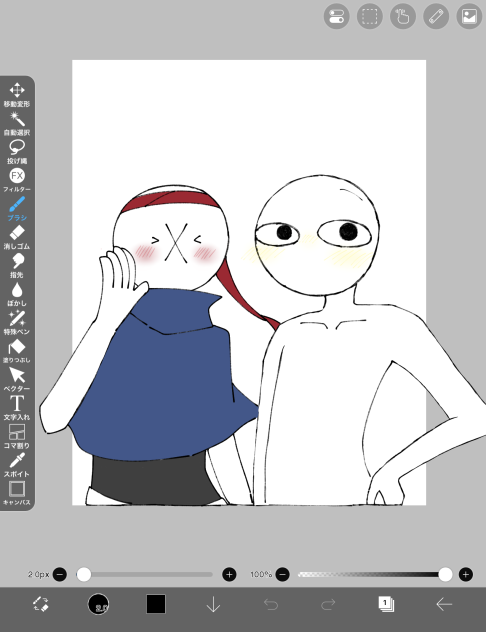Select the Blur (ぼかし) tool
This screenshot has width=486, height=632.
click(17, 294)
